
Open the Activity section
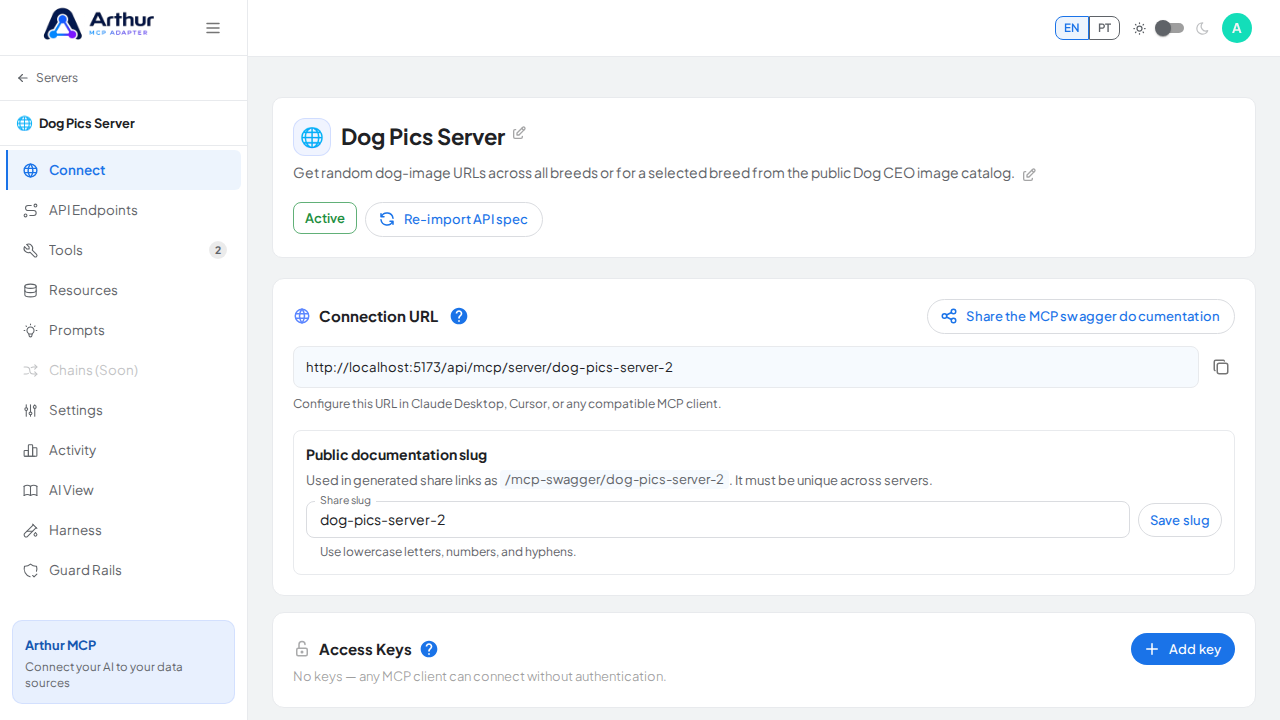(123, 450)
